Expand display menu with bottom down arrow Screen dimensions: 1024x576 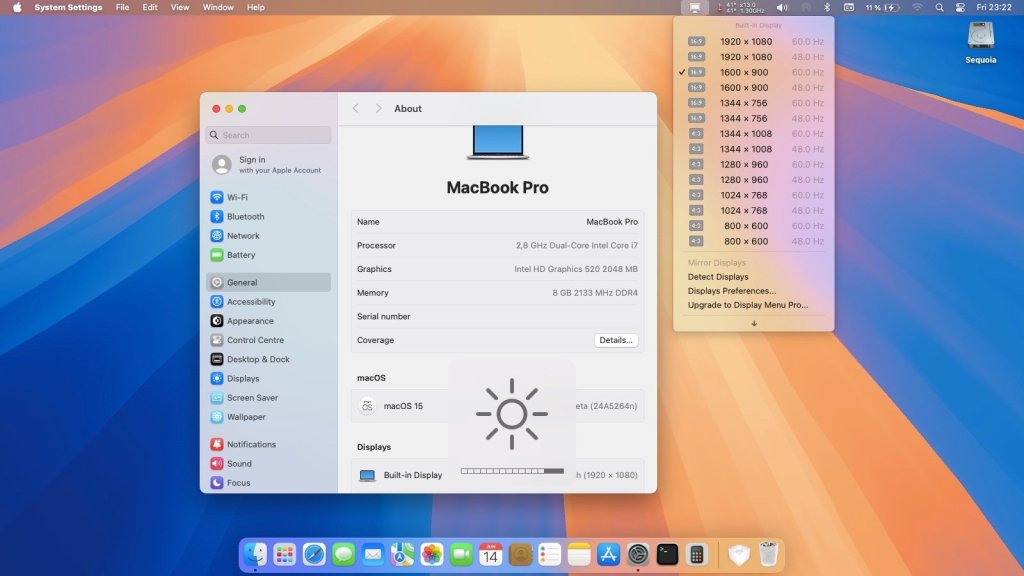[x=754, y=323]
